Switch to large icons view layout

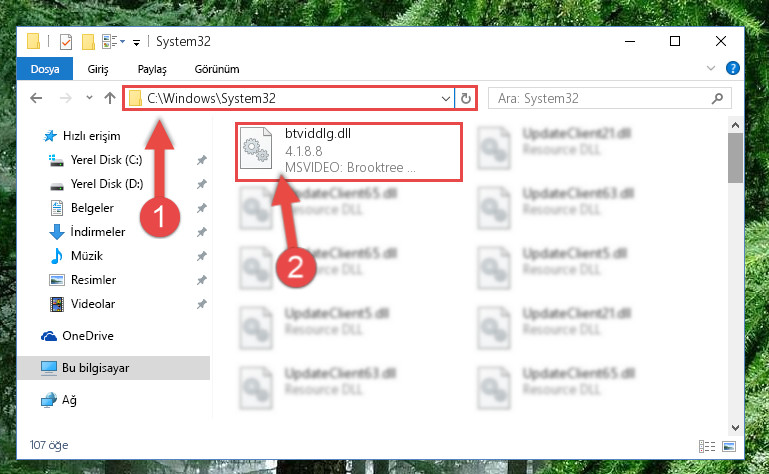pyautogui.click(x=729, y=446)
